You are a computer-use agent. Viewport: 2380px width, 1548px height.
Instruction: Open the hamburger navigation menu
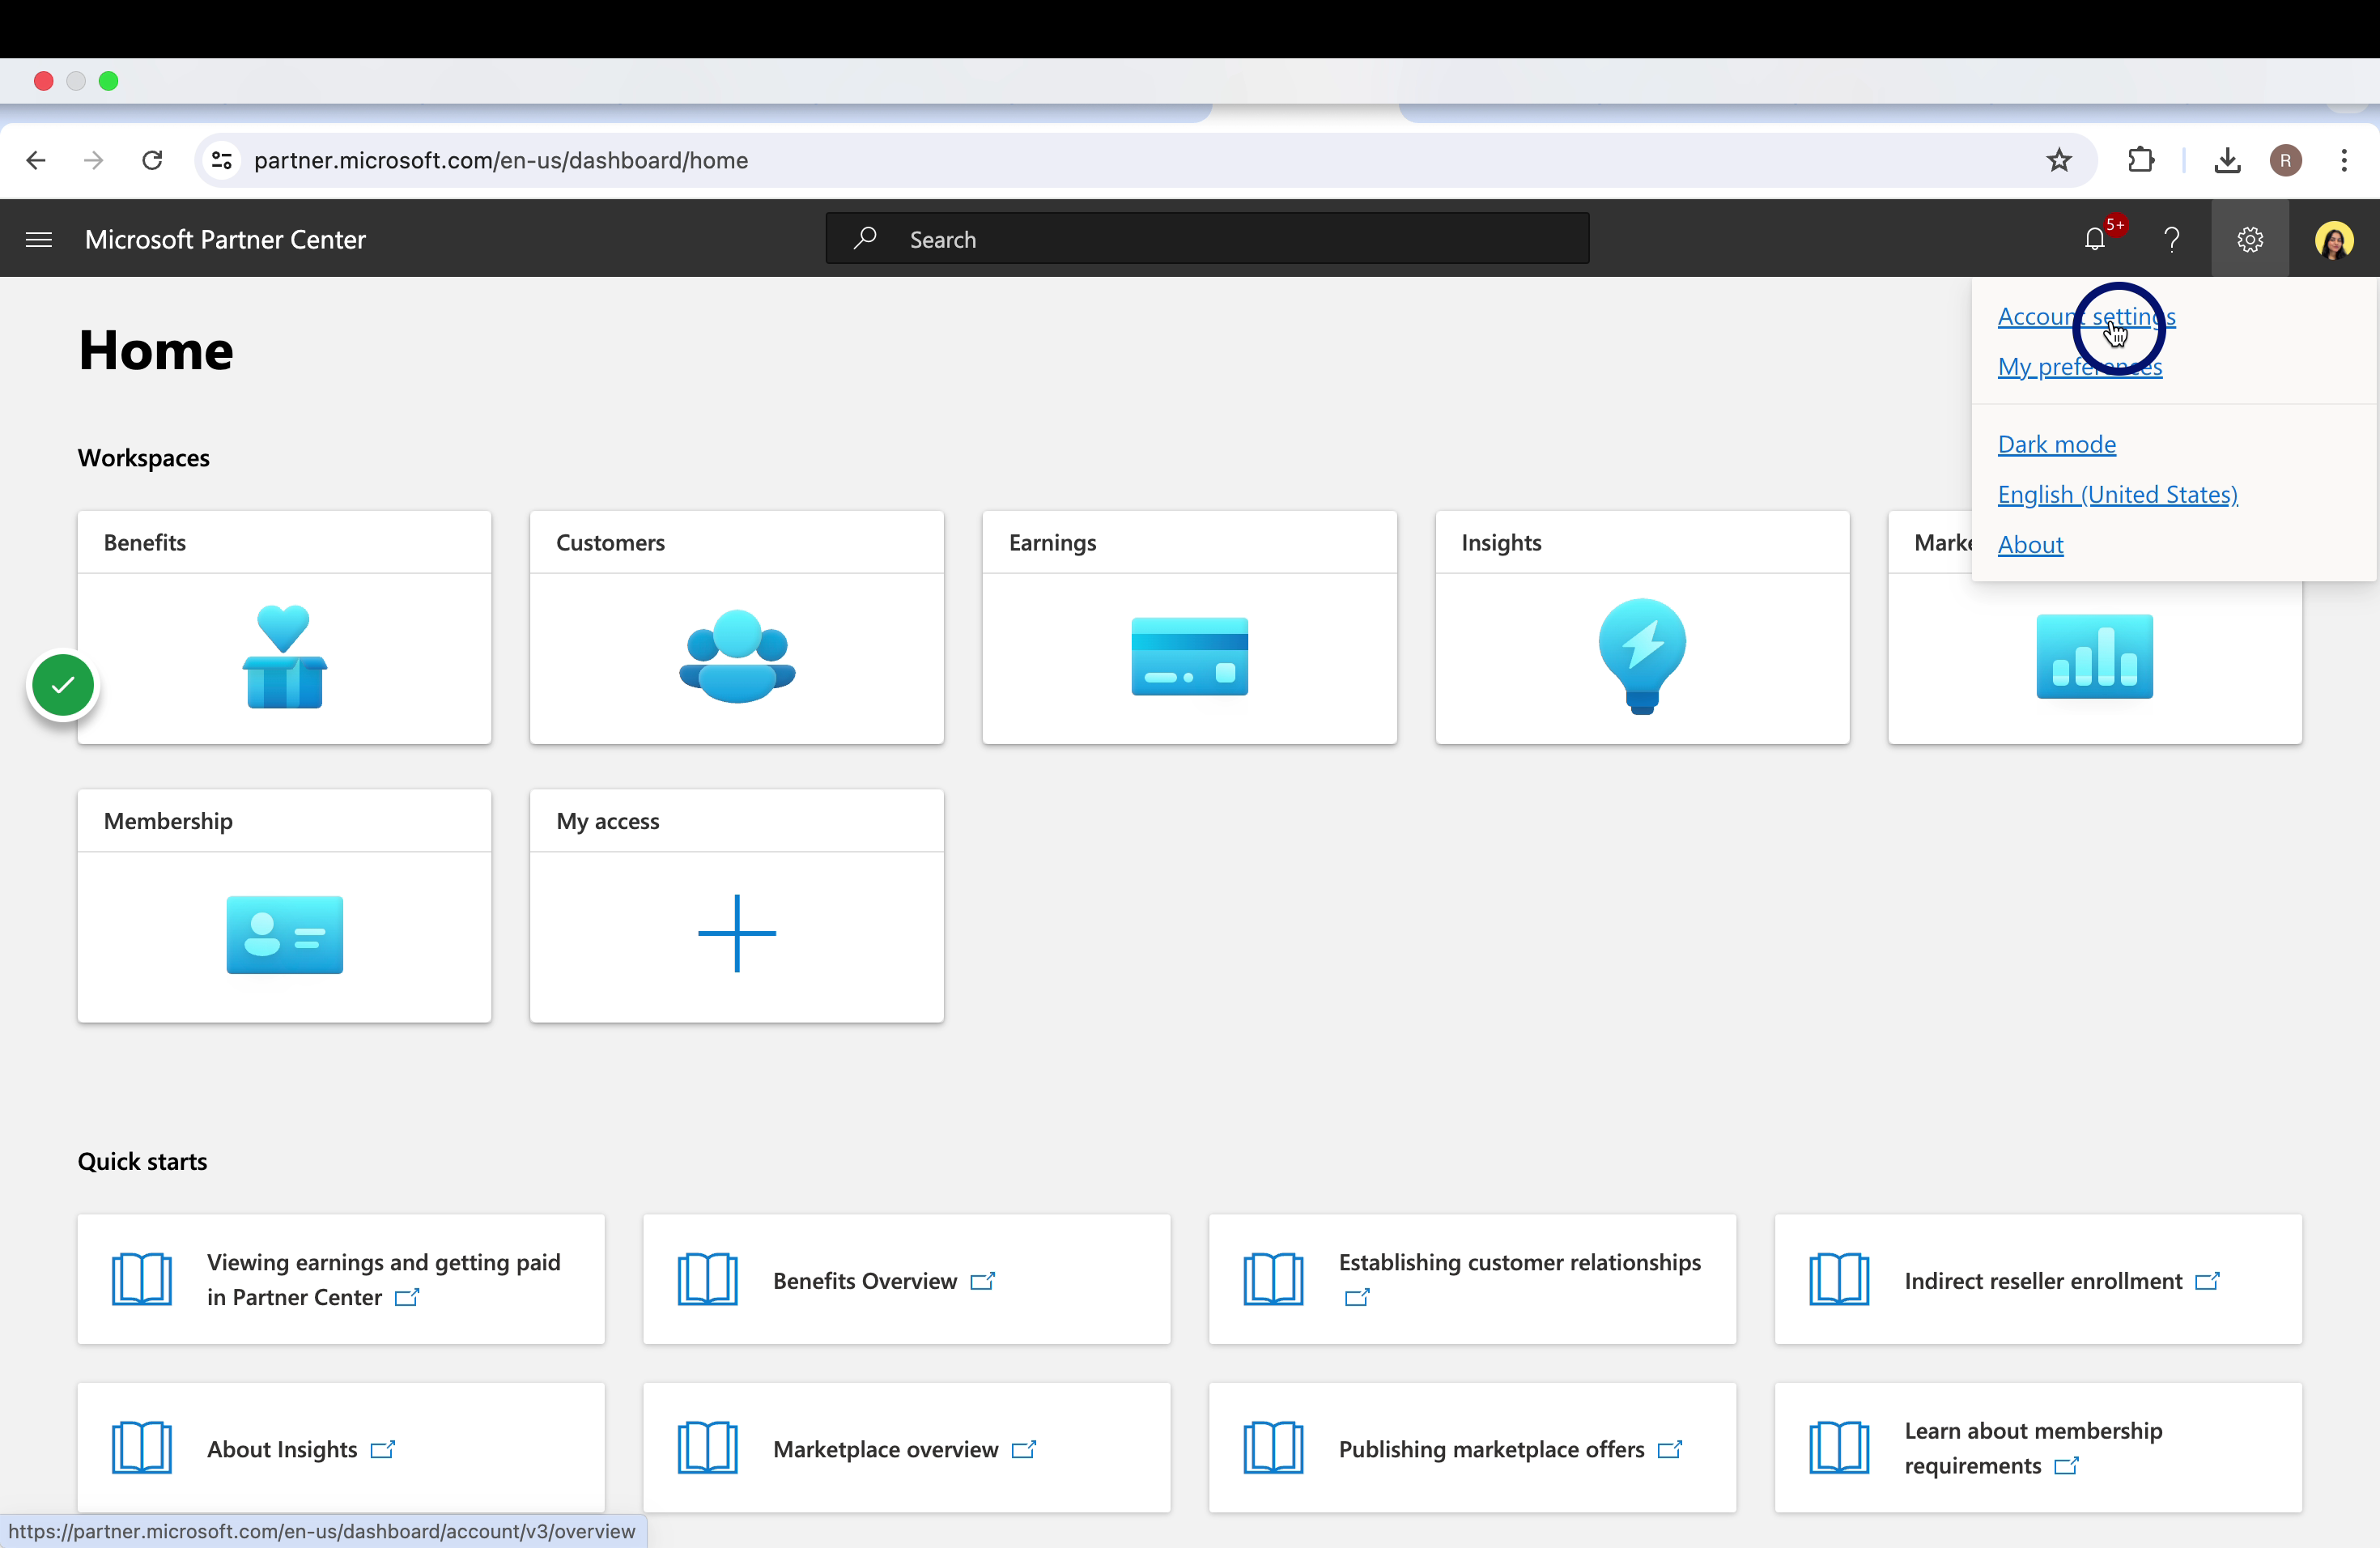tap(39, 239)
